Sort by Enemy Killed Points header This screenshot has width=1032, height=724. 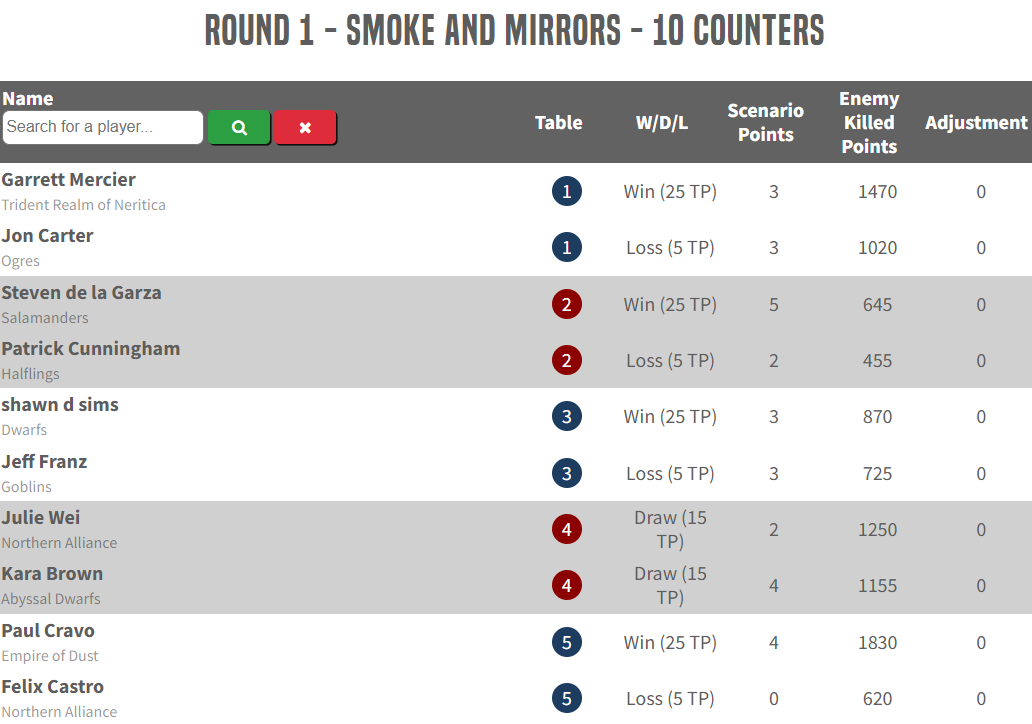point(869,122)
